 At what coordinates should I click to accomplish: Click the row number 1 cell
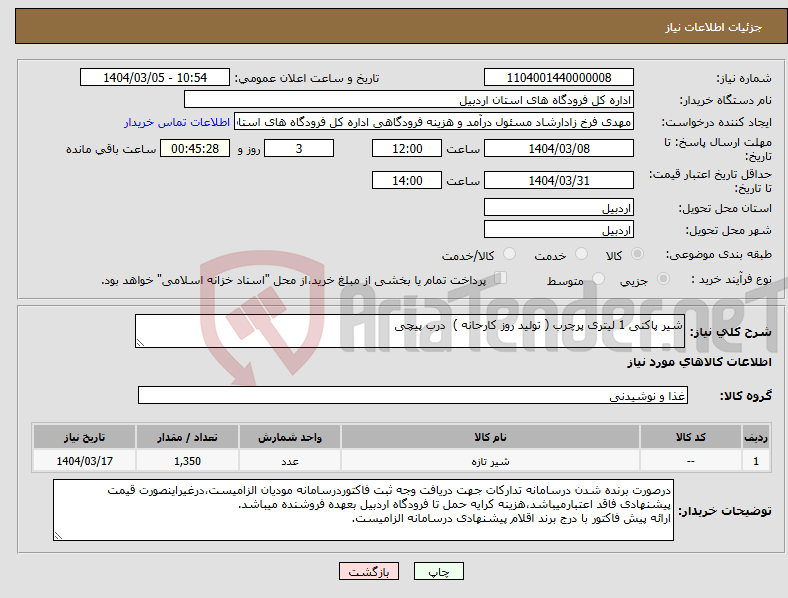click(x=756, y=461)
